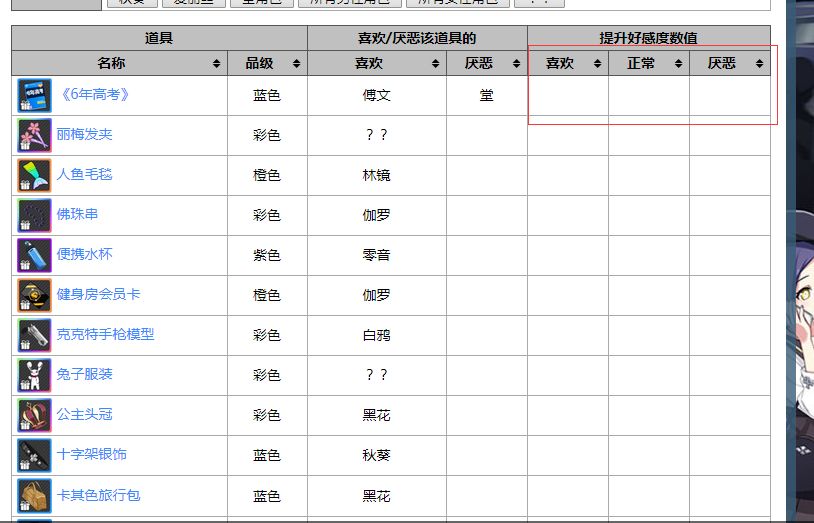814x523 pixels.
Task: Select 伽罗 in the 佛珠串 row
Action: (376, 216)
